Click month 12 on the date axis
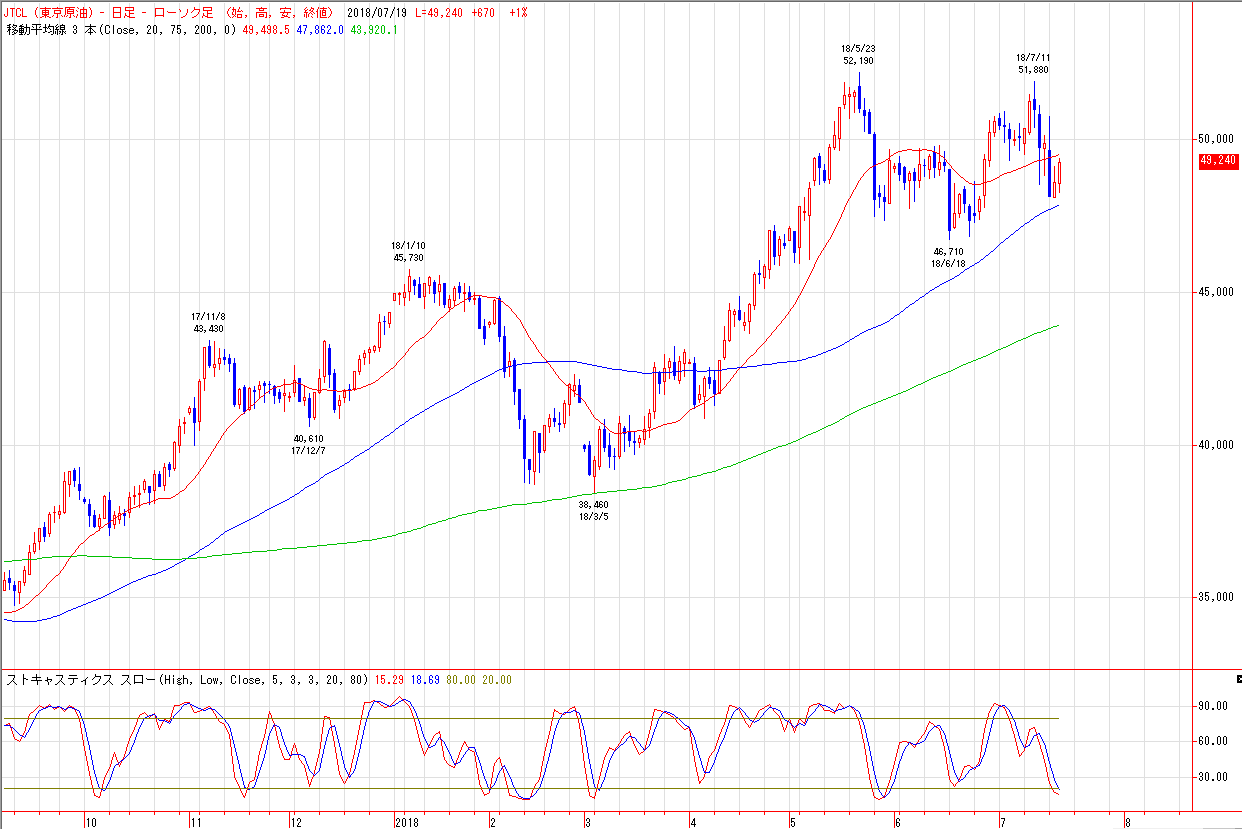The image size is (1242, 829). click(x=296, y=822)
